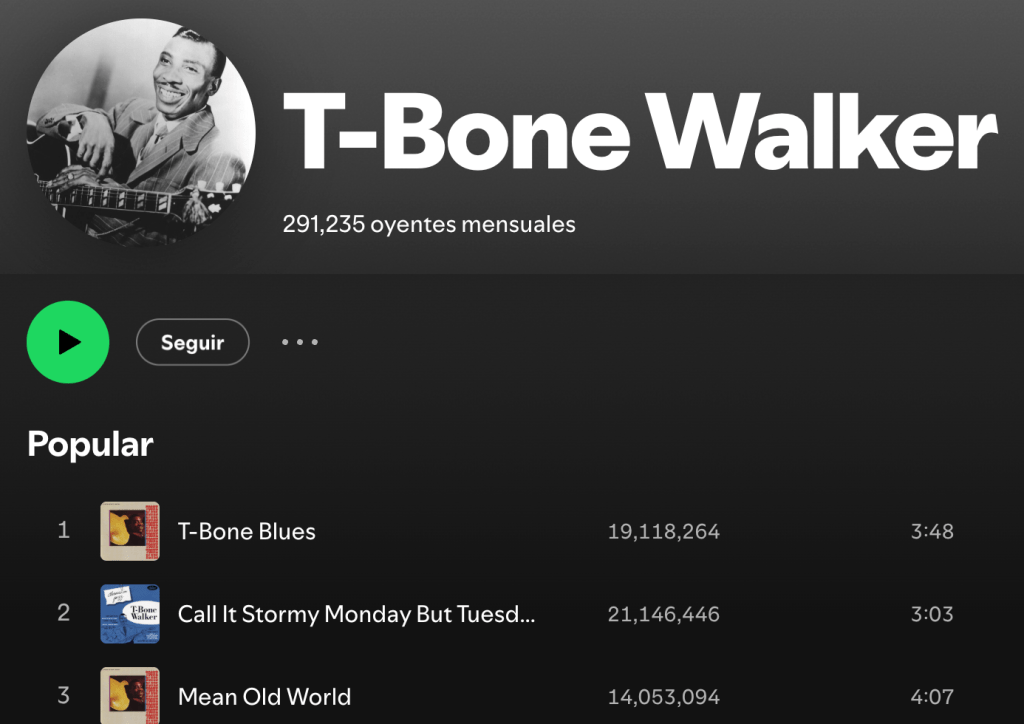Click the 3:48 track duration

932,531
